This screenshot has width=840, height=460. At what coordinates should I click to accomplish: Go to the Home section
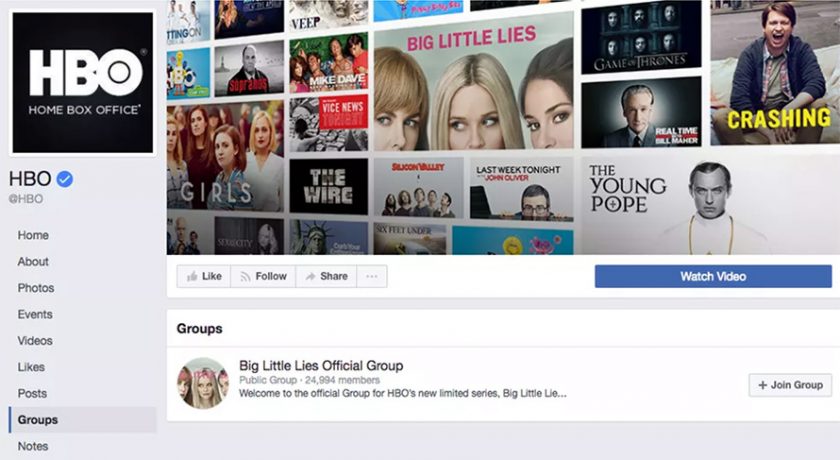pyautogui.click(x=33, y=235)
